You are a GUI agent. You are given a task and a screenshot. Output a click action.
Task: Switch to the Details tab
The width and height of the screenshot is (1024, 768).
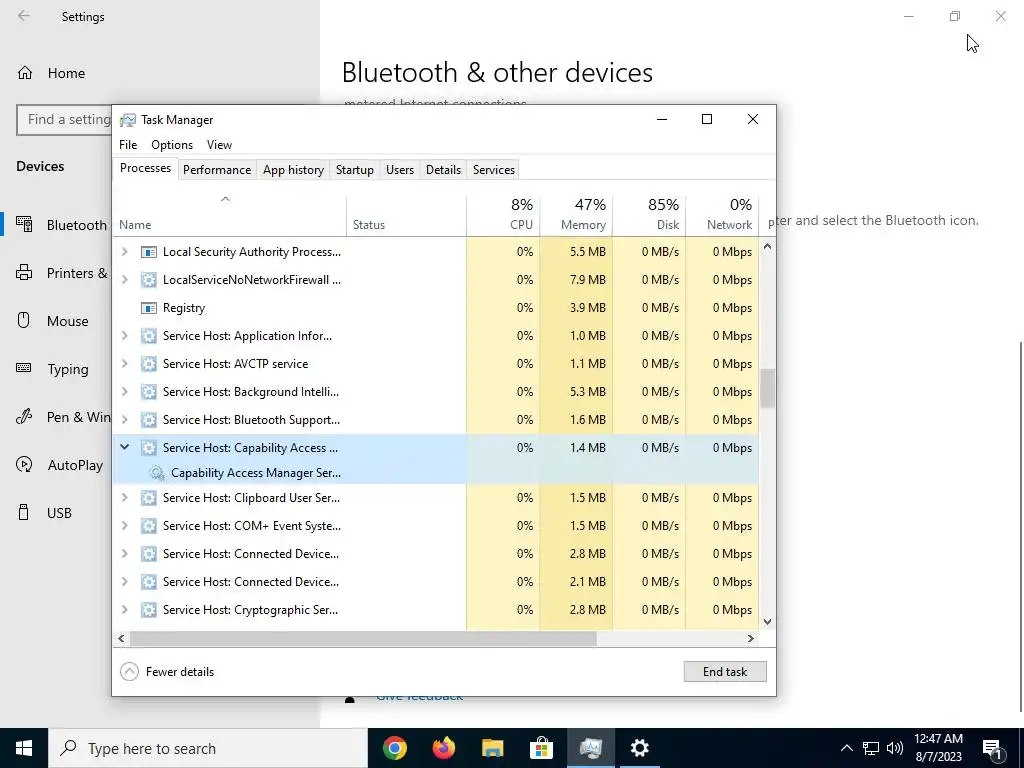[x=443, y=170]
